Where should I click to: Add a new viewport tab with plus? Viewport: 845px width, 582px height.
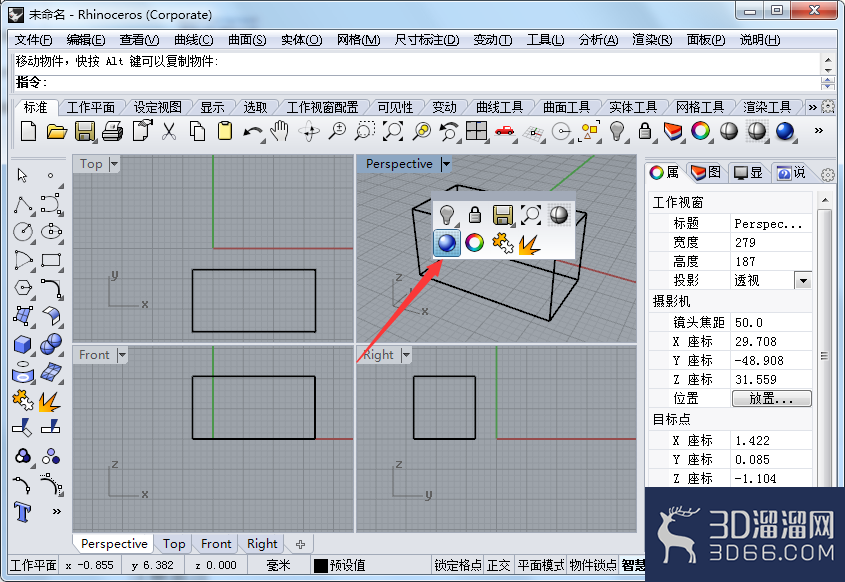tap(300, 544)
